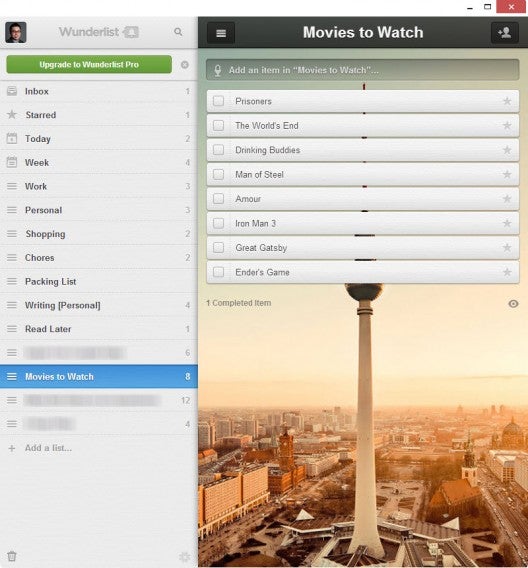Image resolution: width=528 pixels, height=568 pixels.
Task: Select the Packing List
Action: pos(99,281)
